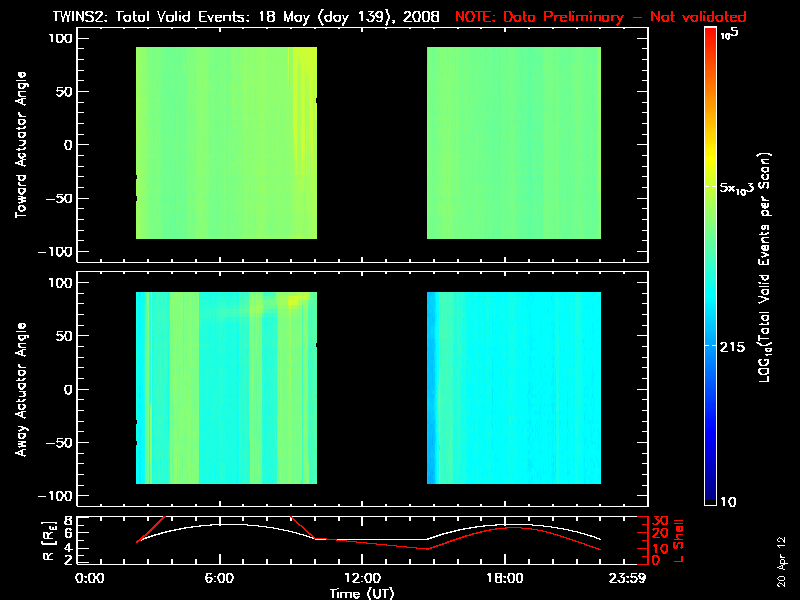Viewport: 800px width, 600px height.
Task: Click the 12:00 tick on time axis
Action: tap(362, 577)
